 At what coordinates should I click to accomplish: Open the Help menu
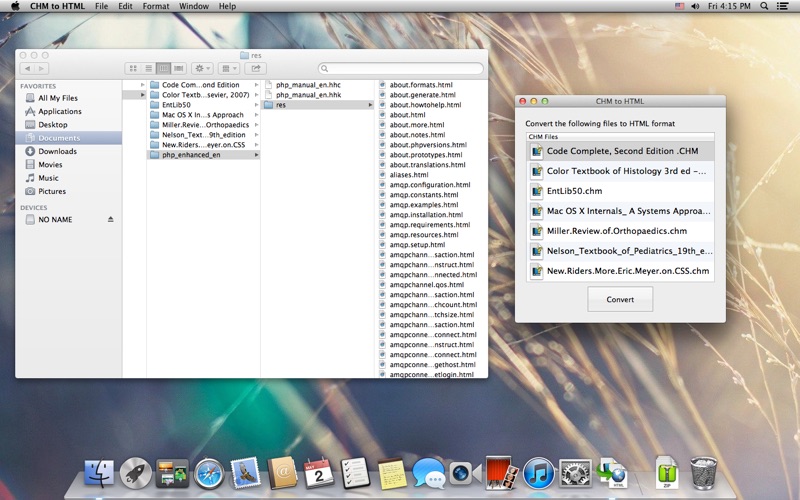pos(227,6)
